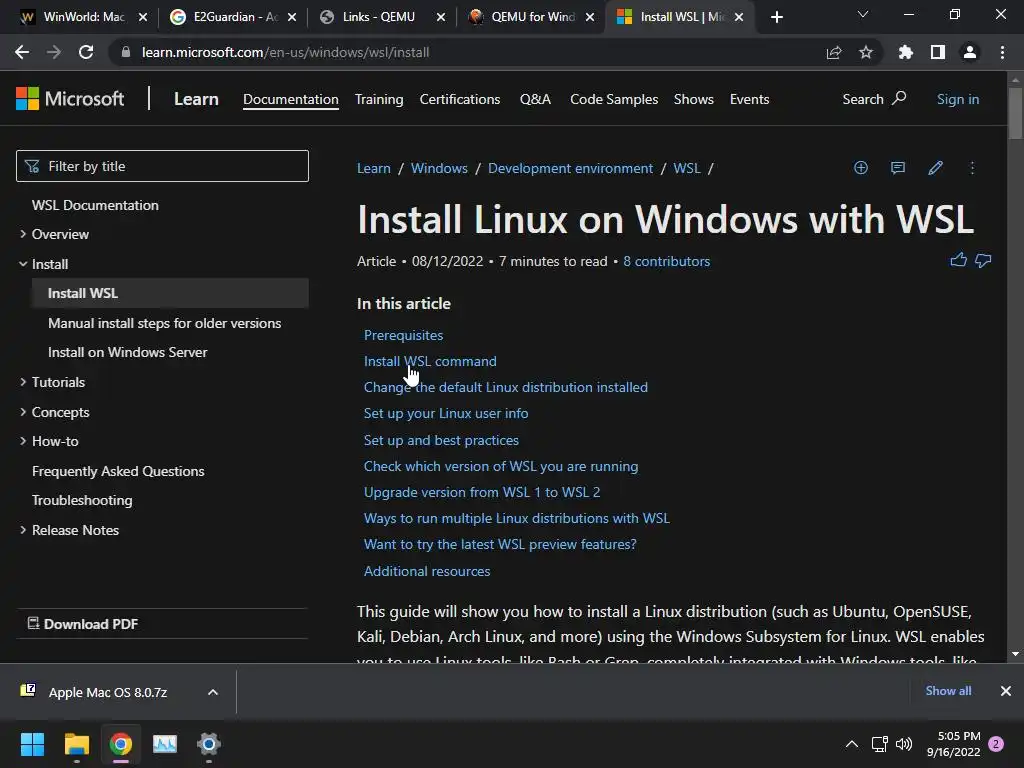
Task: Open a new tab with the plus button
Action: pos(776,17)
